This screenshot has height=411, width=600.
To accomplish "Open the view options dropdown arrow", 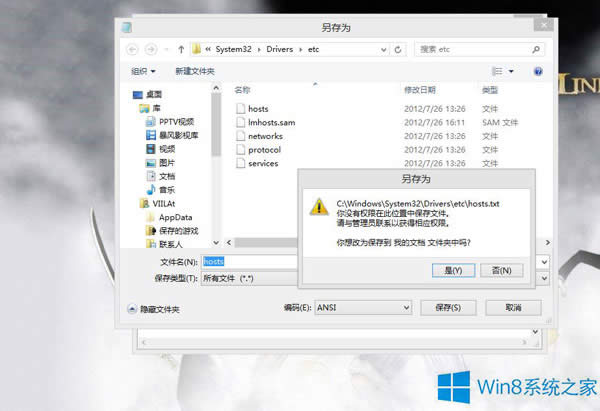I will tap(511, 71).
